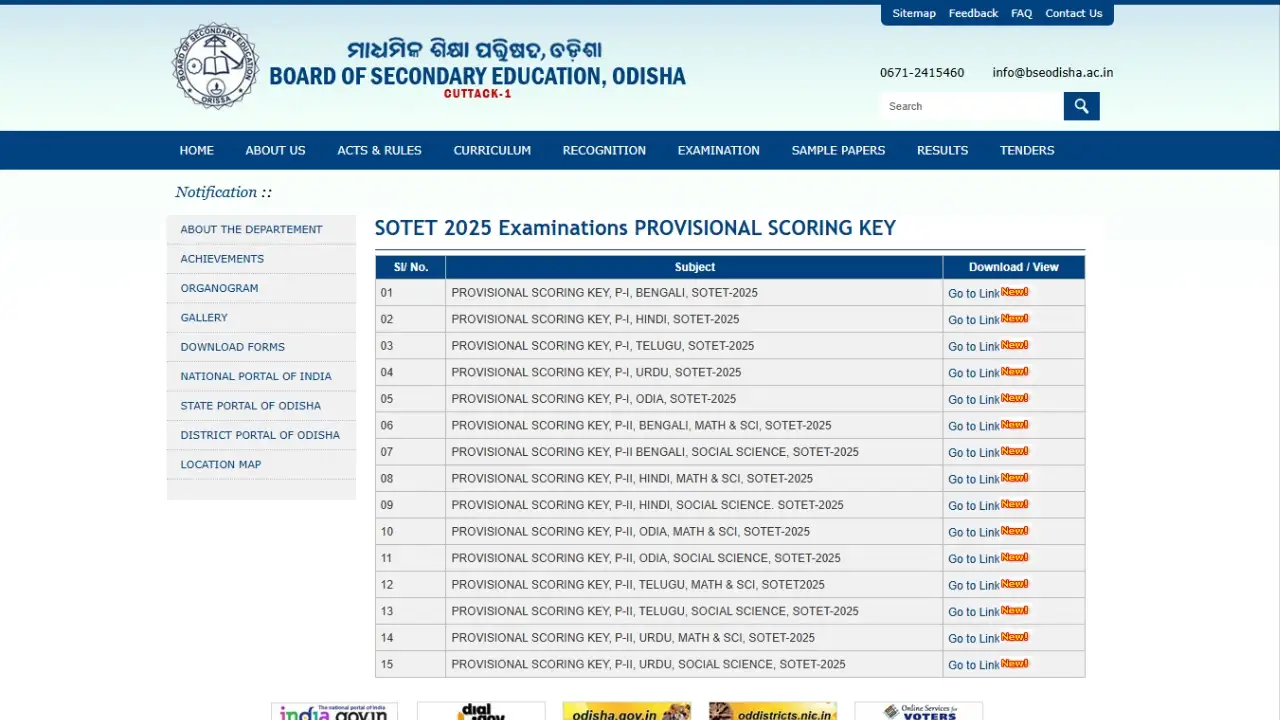Open Go to Link for P-II Urdu Social Science
Viewport: 1280px width, 720px height.
(x=973, y=665)
